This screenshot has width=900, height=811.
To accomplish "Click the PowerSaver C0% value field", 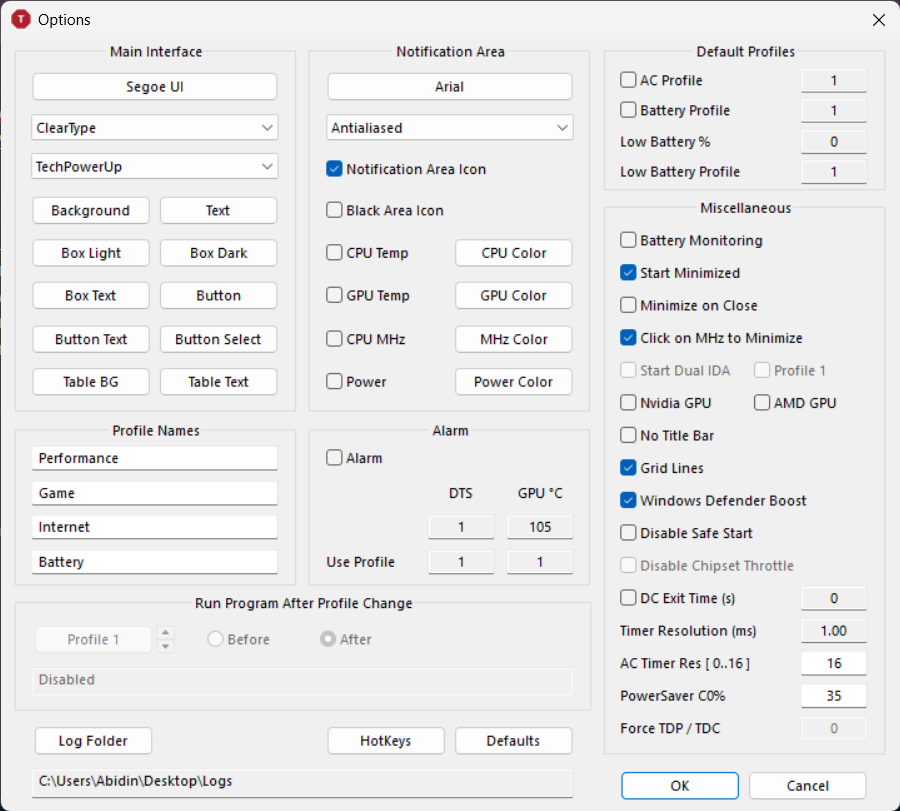I will [x=833, y=696].
